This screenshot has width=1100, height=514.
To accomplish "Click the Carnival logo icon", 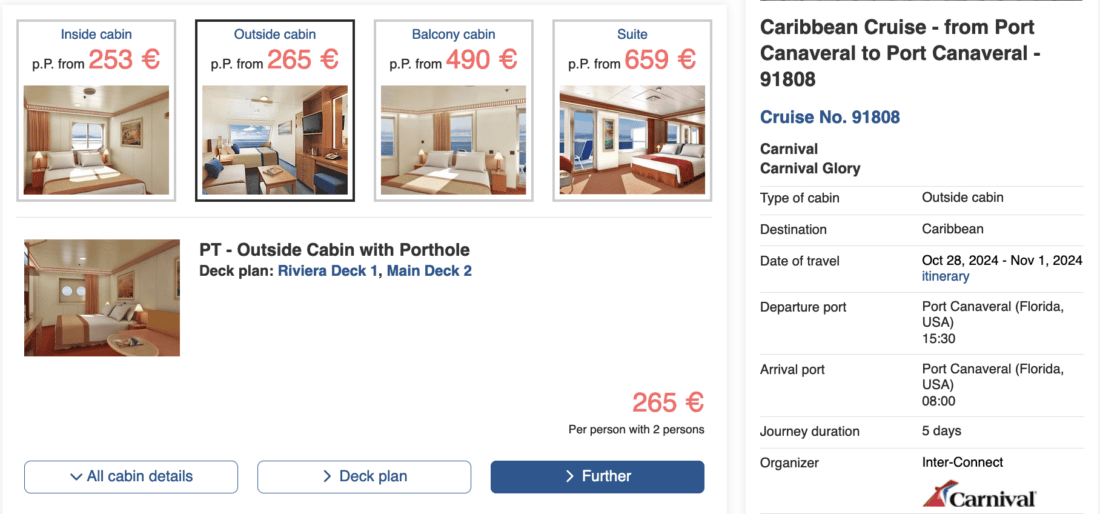I will point(979,495).
